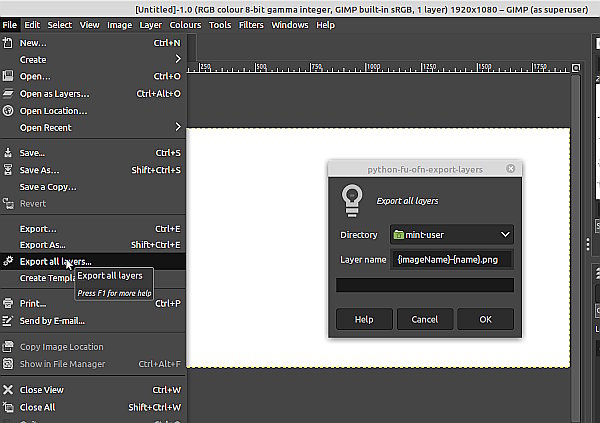
Task: Open the View menu
Action: coord(90,25)
